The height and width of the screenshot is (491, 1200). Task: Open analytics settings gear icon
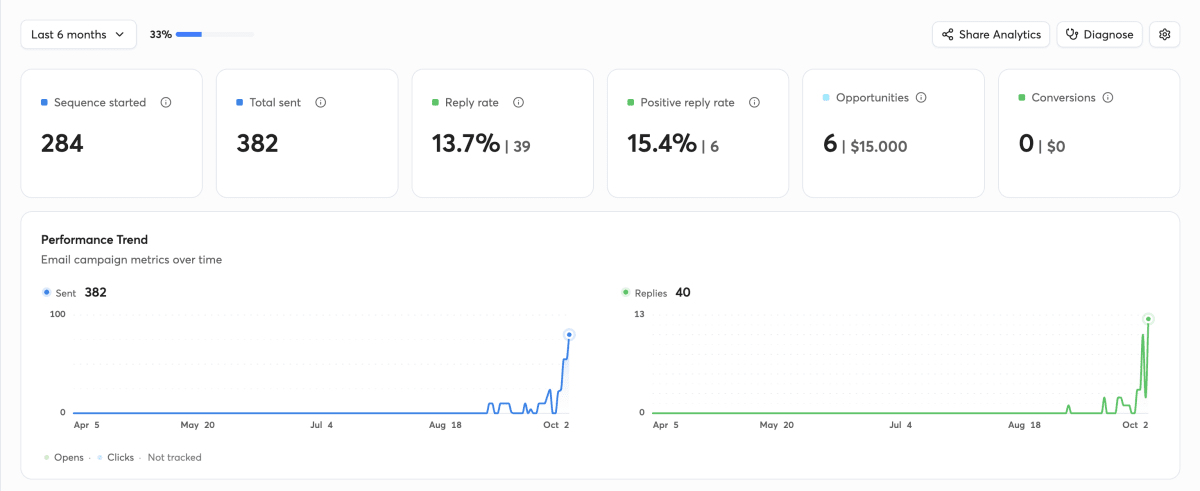(x=1164, y=34)
